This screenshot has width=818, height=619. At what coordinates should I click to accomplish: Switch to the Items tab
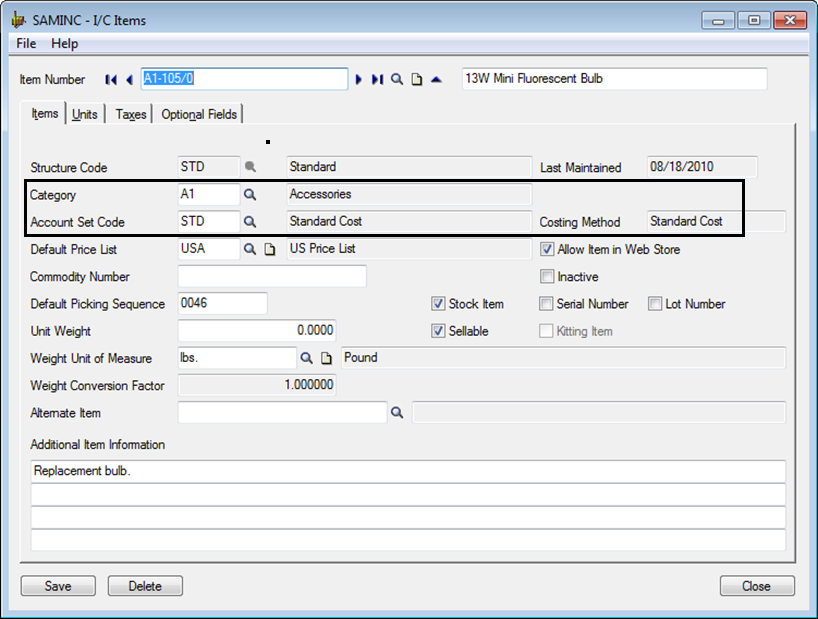coord(44,114)
